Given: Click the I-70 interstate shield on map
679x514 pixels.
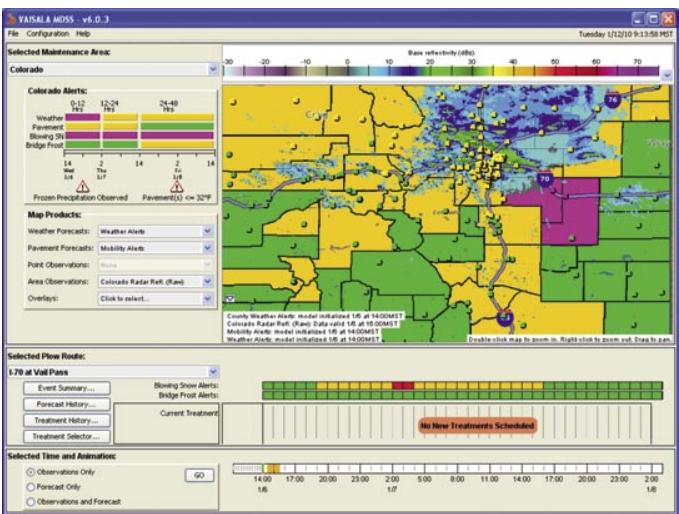Looking at the screenshot, I should pyautogui.click(x=545, y=178).
